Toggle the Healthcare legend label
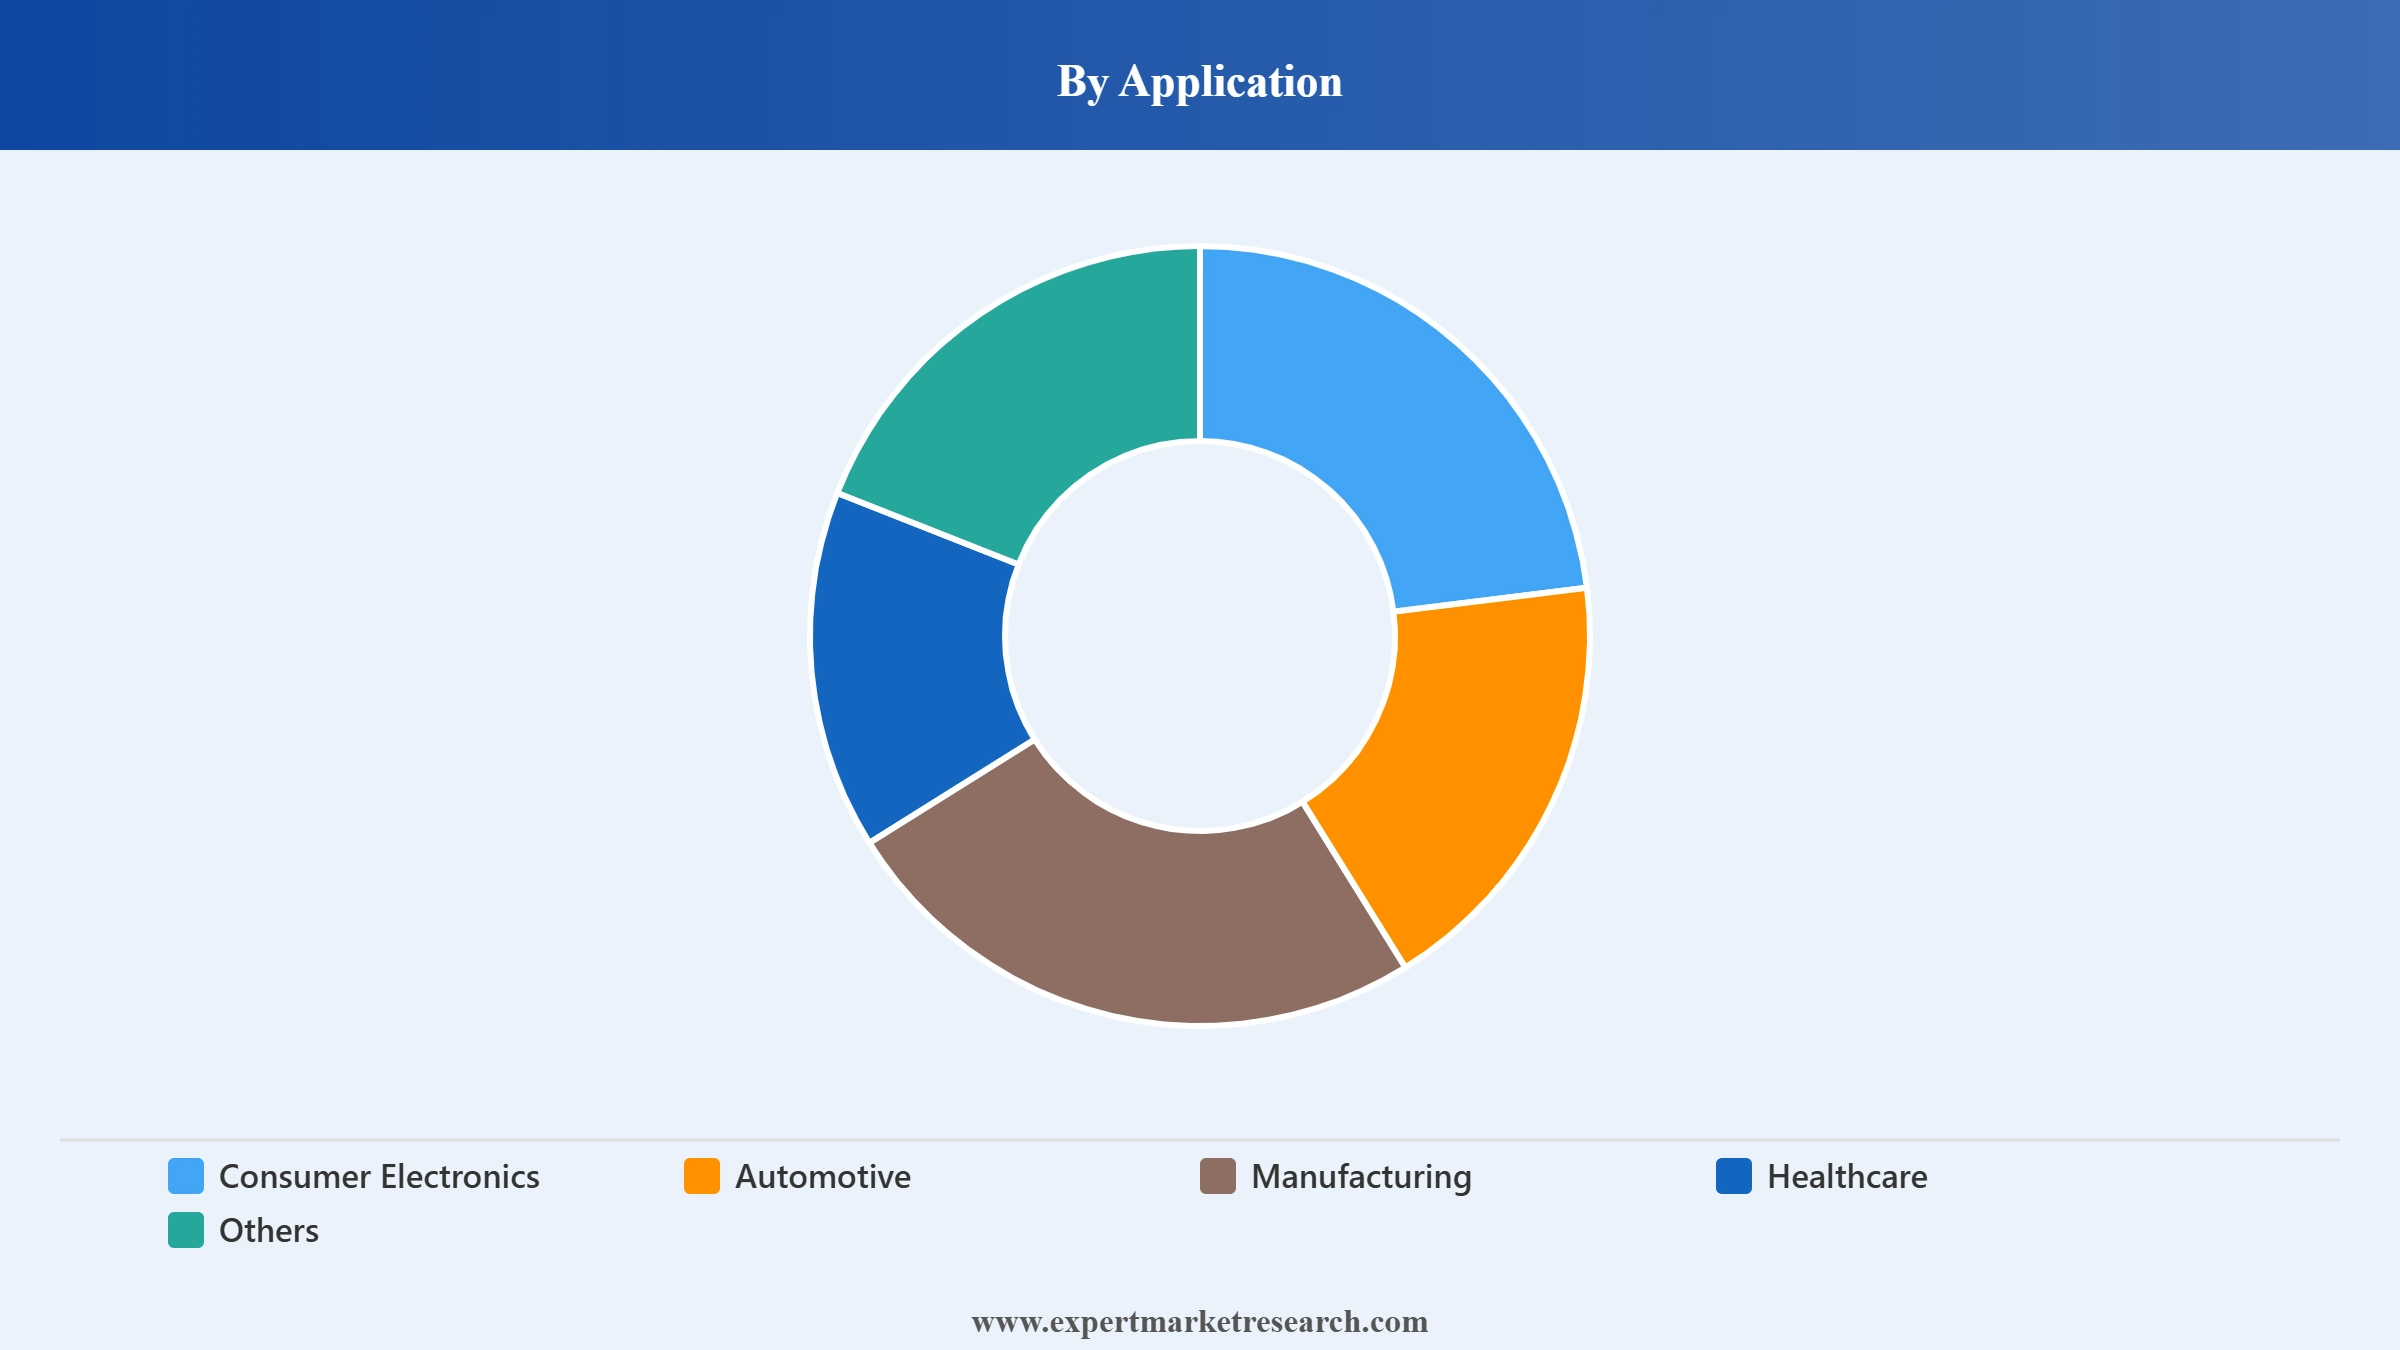 [1847, 1176]
